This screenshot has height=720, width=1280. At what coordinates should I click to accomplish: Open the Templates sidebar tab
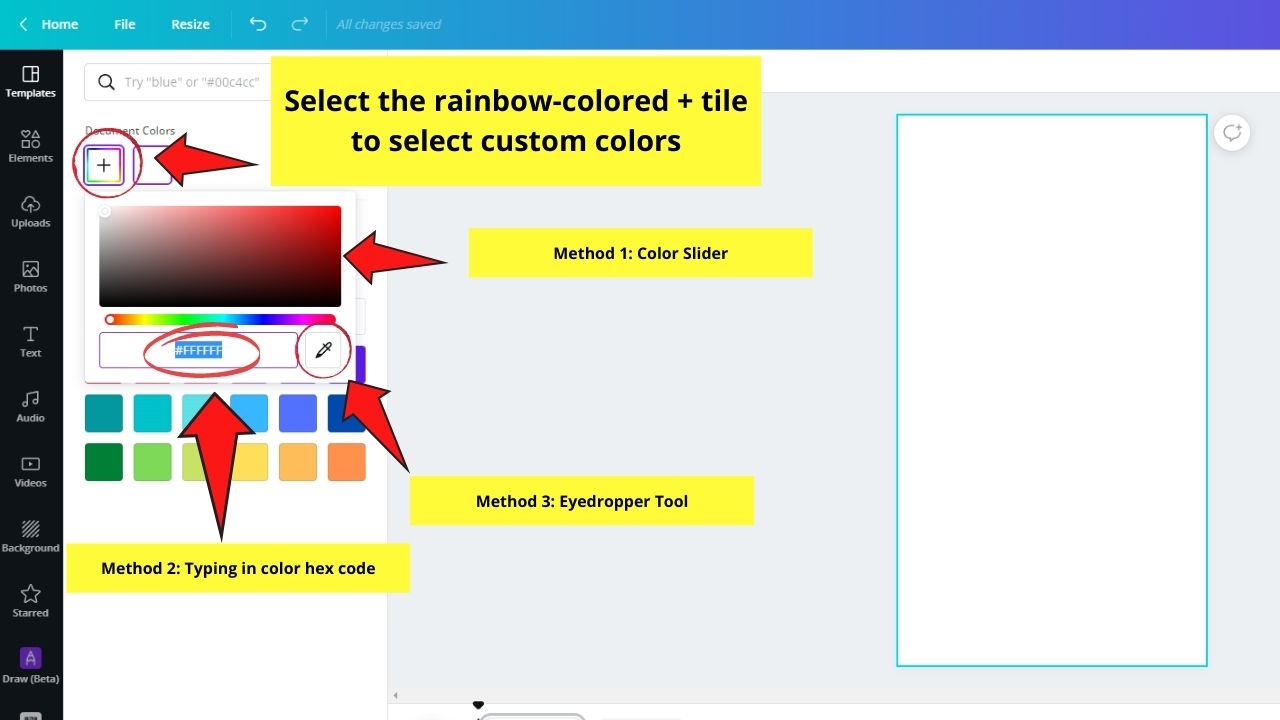click(31, 82)
